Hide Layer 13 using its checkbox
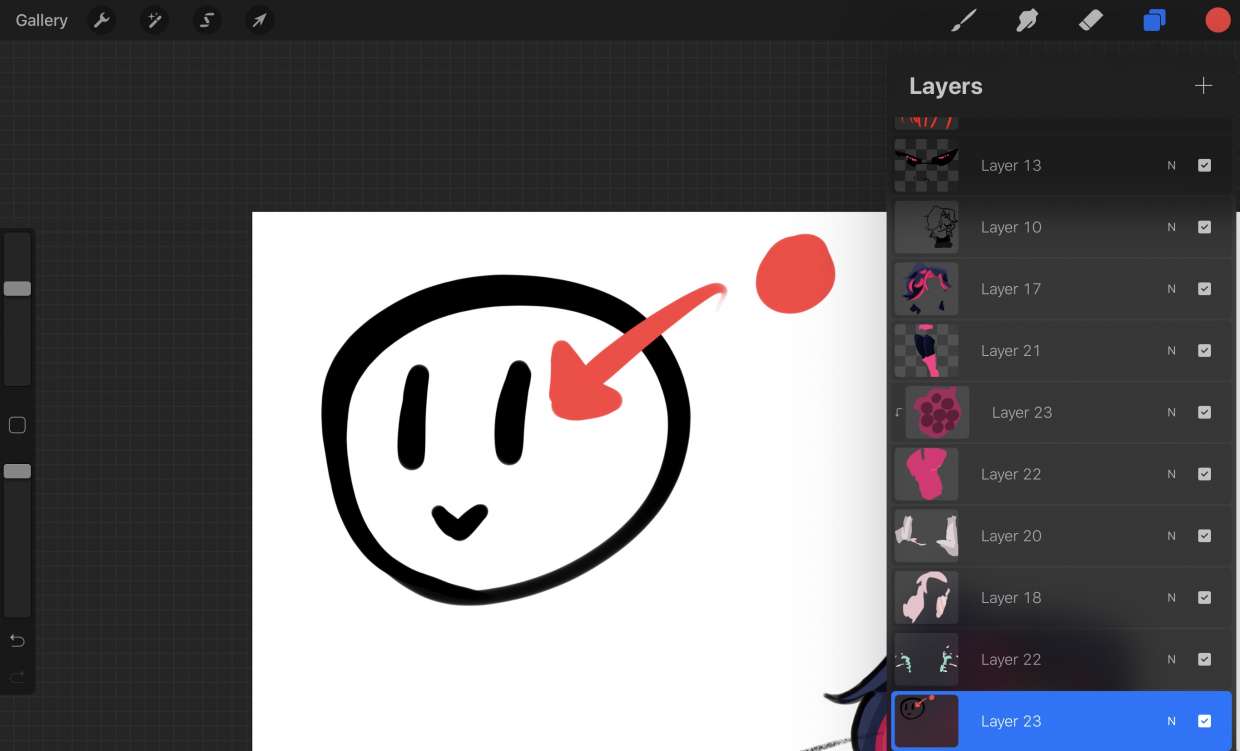 [1204, 166]
